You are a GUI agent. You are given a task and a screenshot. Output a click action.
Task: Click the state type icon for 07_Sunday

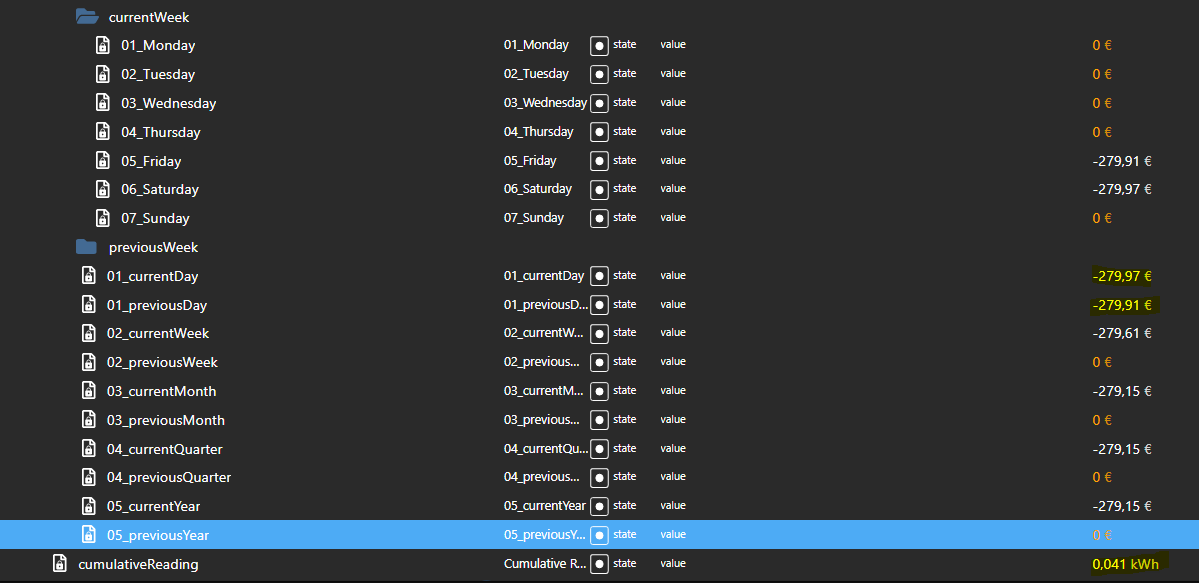coord(600,218)
